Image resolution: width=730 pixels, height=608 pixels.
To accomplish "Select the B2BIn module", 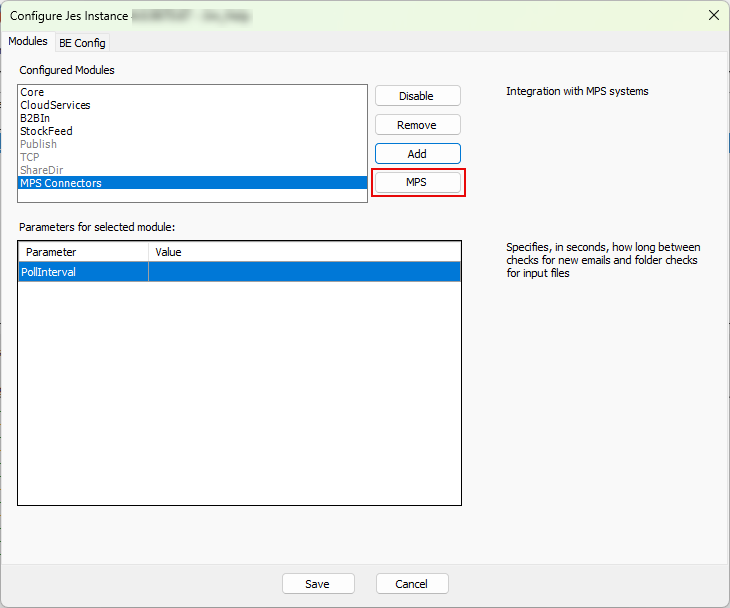I will coord(192,118).
